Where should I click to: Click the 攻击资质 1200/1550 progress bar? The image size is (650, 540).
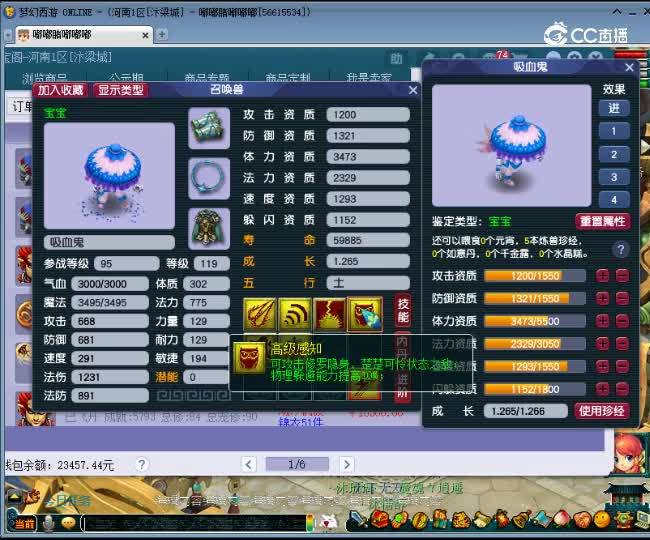pyautogui.click(x=535, y=276)
